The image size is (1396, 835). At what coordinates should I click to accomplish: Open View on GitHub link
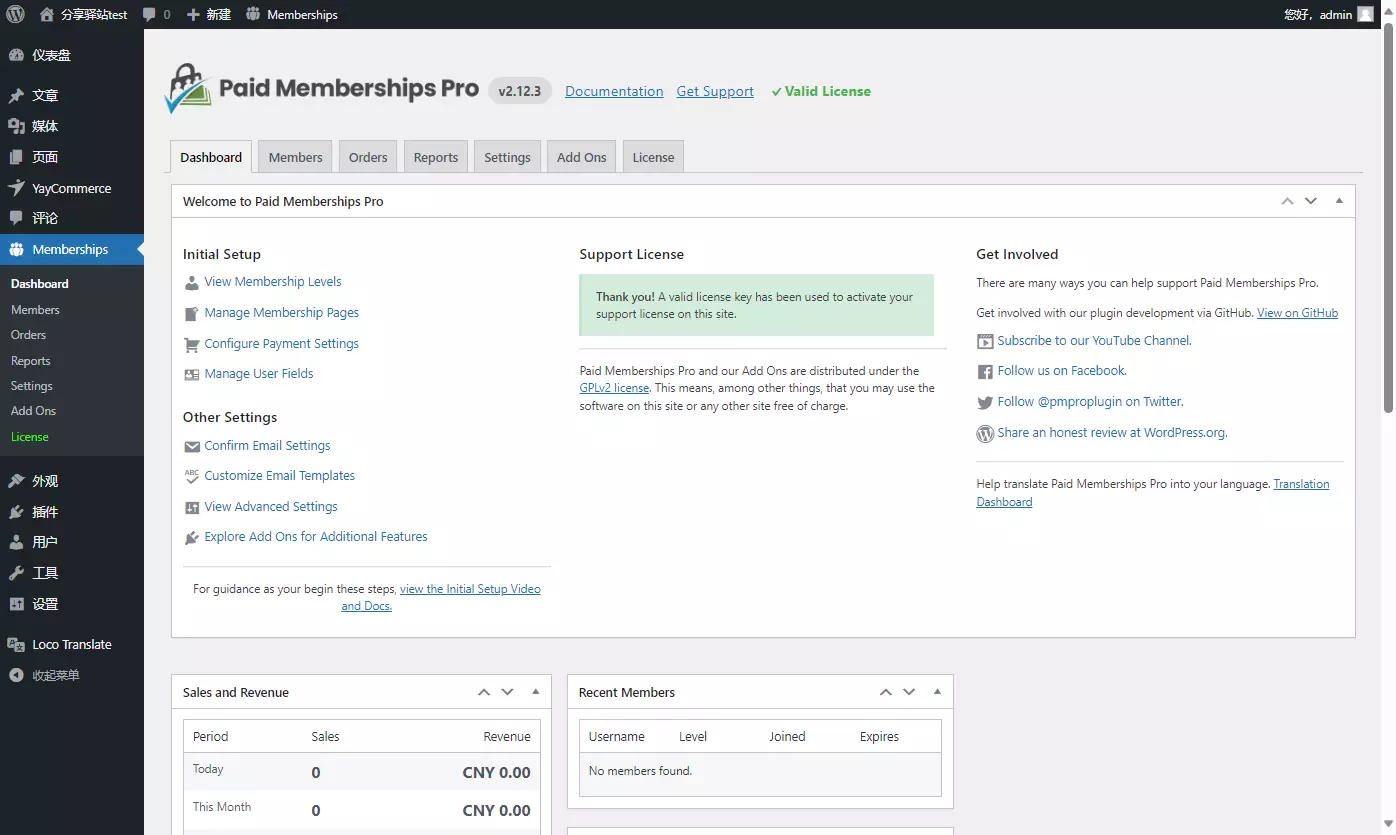pos(1297,313)
